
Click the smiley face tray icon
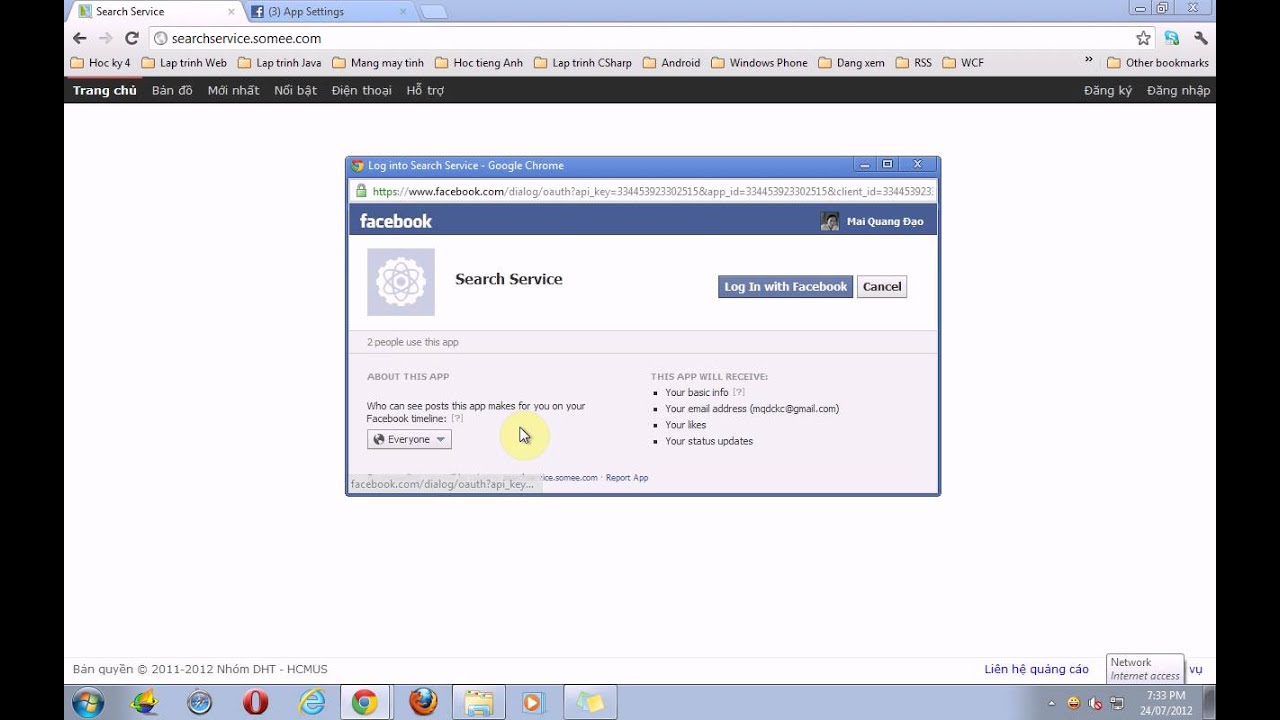(1074, 703)
